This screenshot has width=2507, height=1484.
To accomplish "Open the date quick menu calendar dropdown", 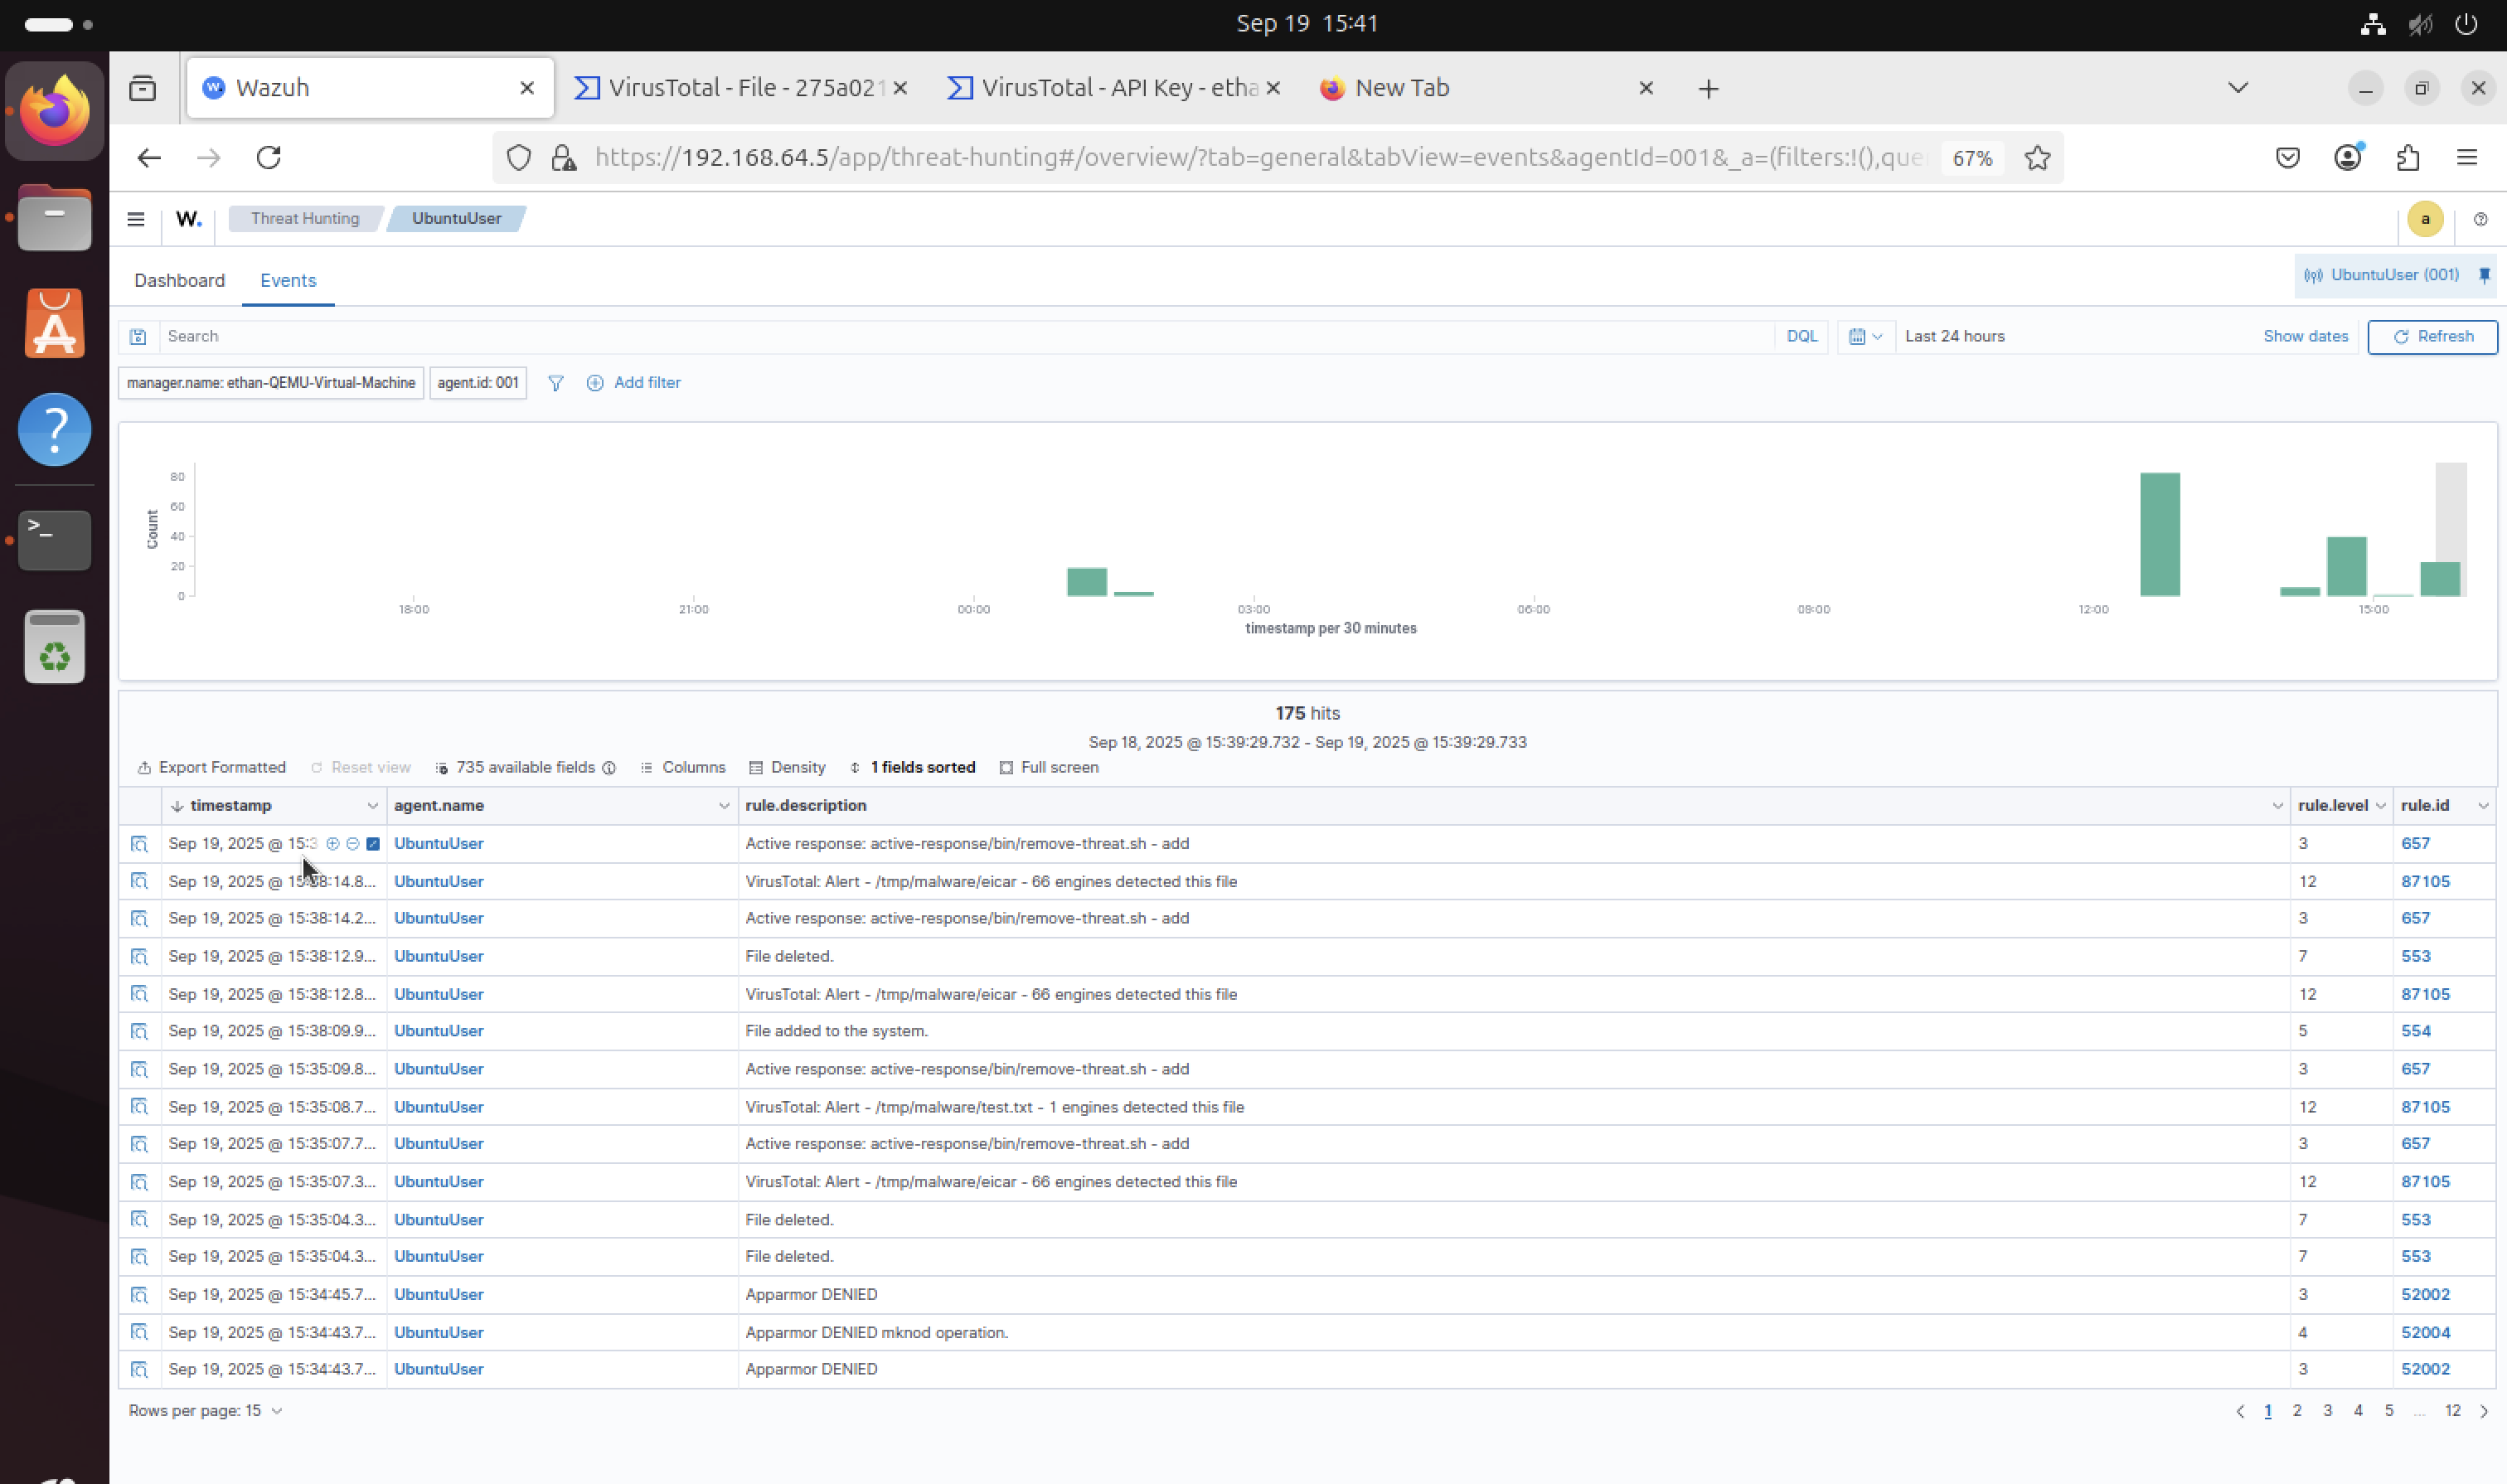I will 1865,337.
